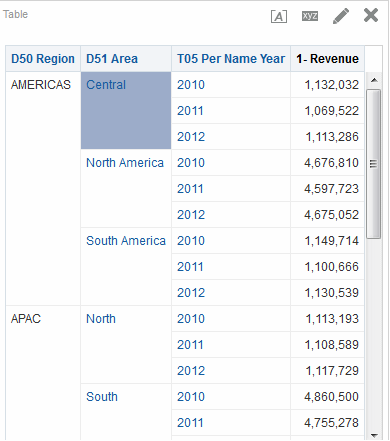This screenshot has width=390, height=441.
Task: Select the 1- Revenue column header
Action: [328, 59]
